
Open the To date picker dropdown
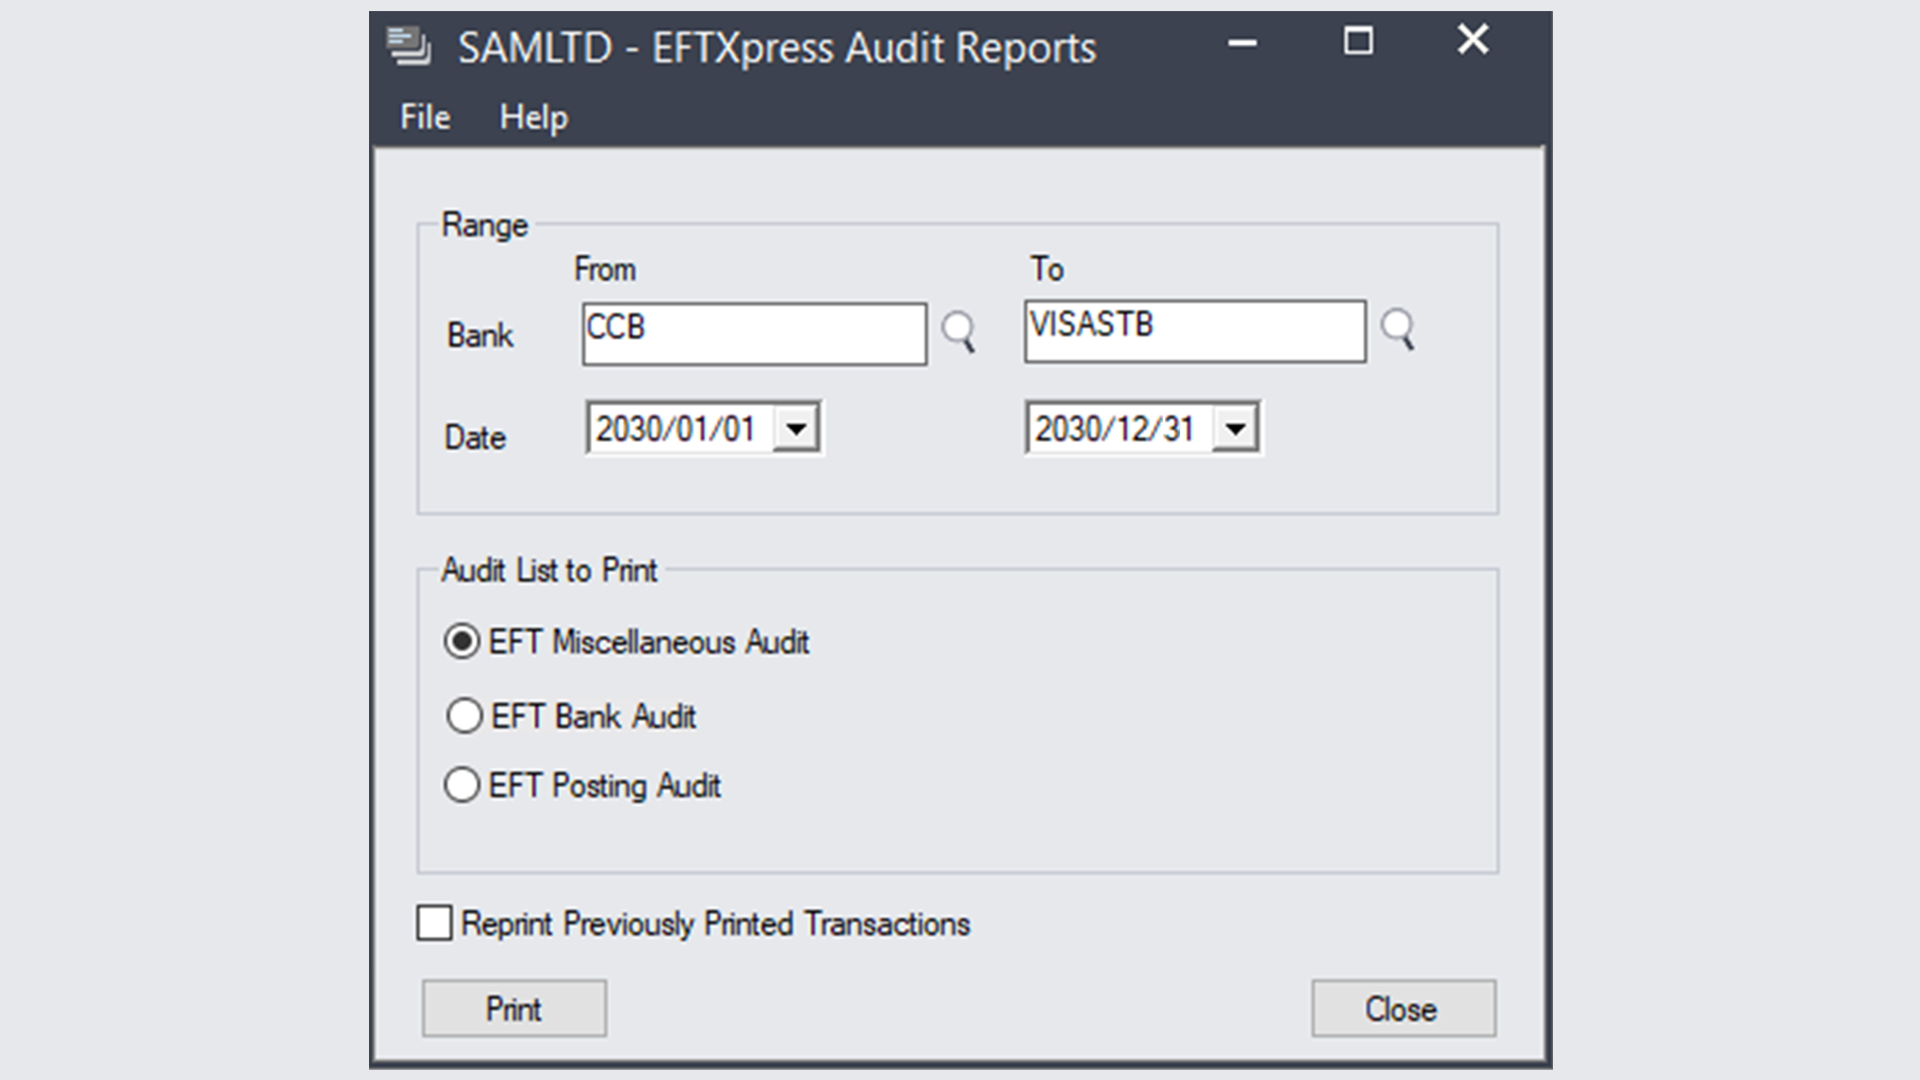point(1236,427)
